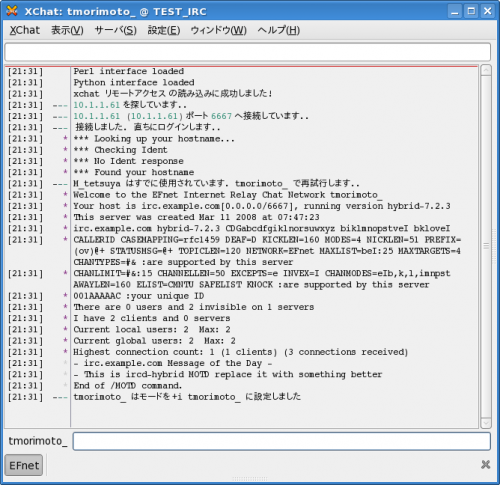Click 'Current global users: 2 Max: 2' line
This screenshot has width=500, height=485.
pyautogui.click(x=155, y=341)
